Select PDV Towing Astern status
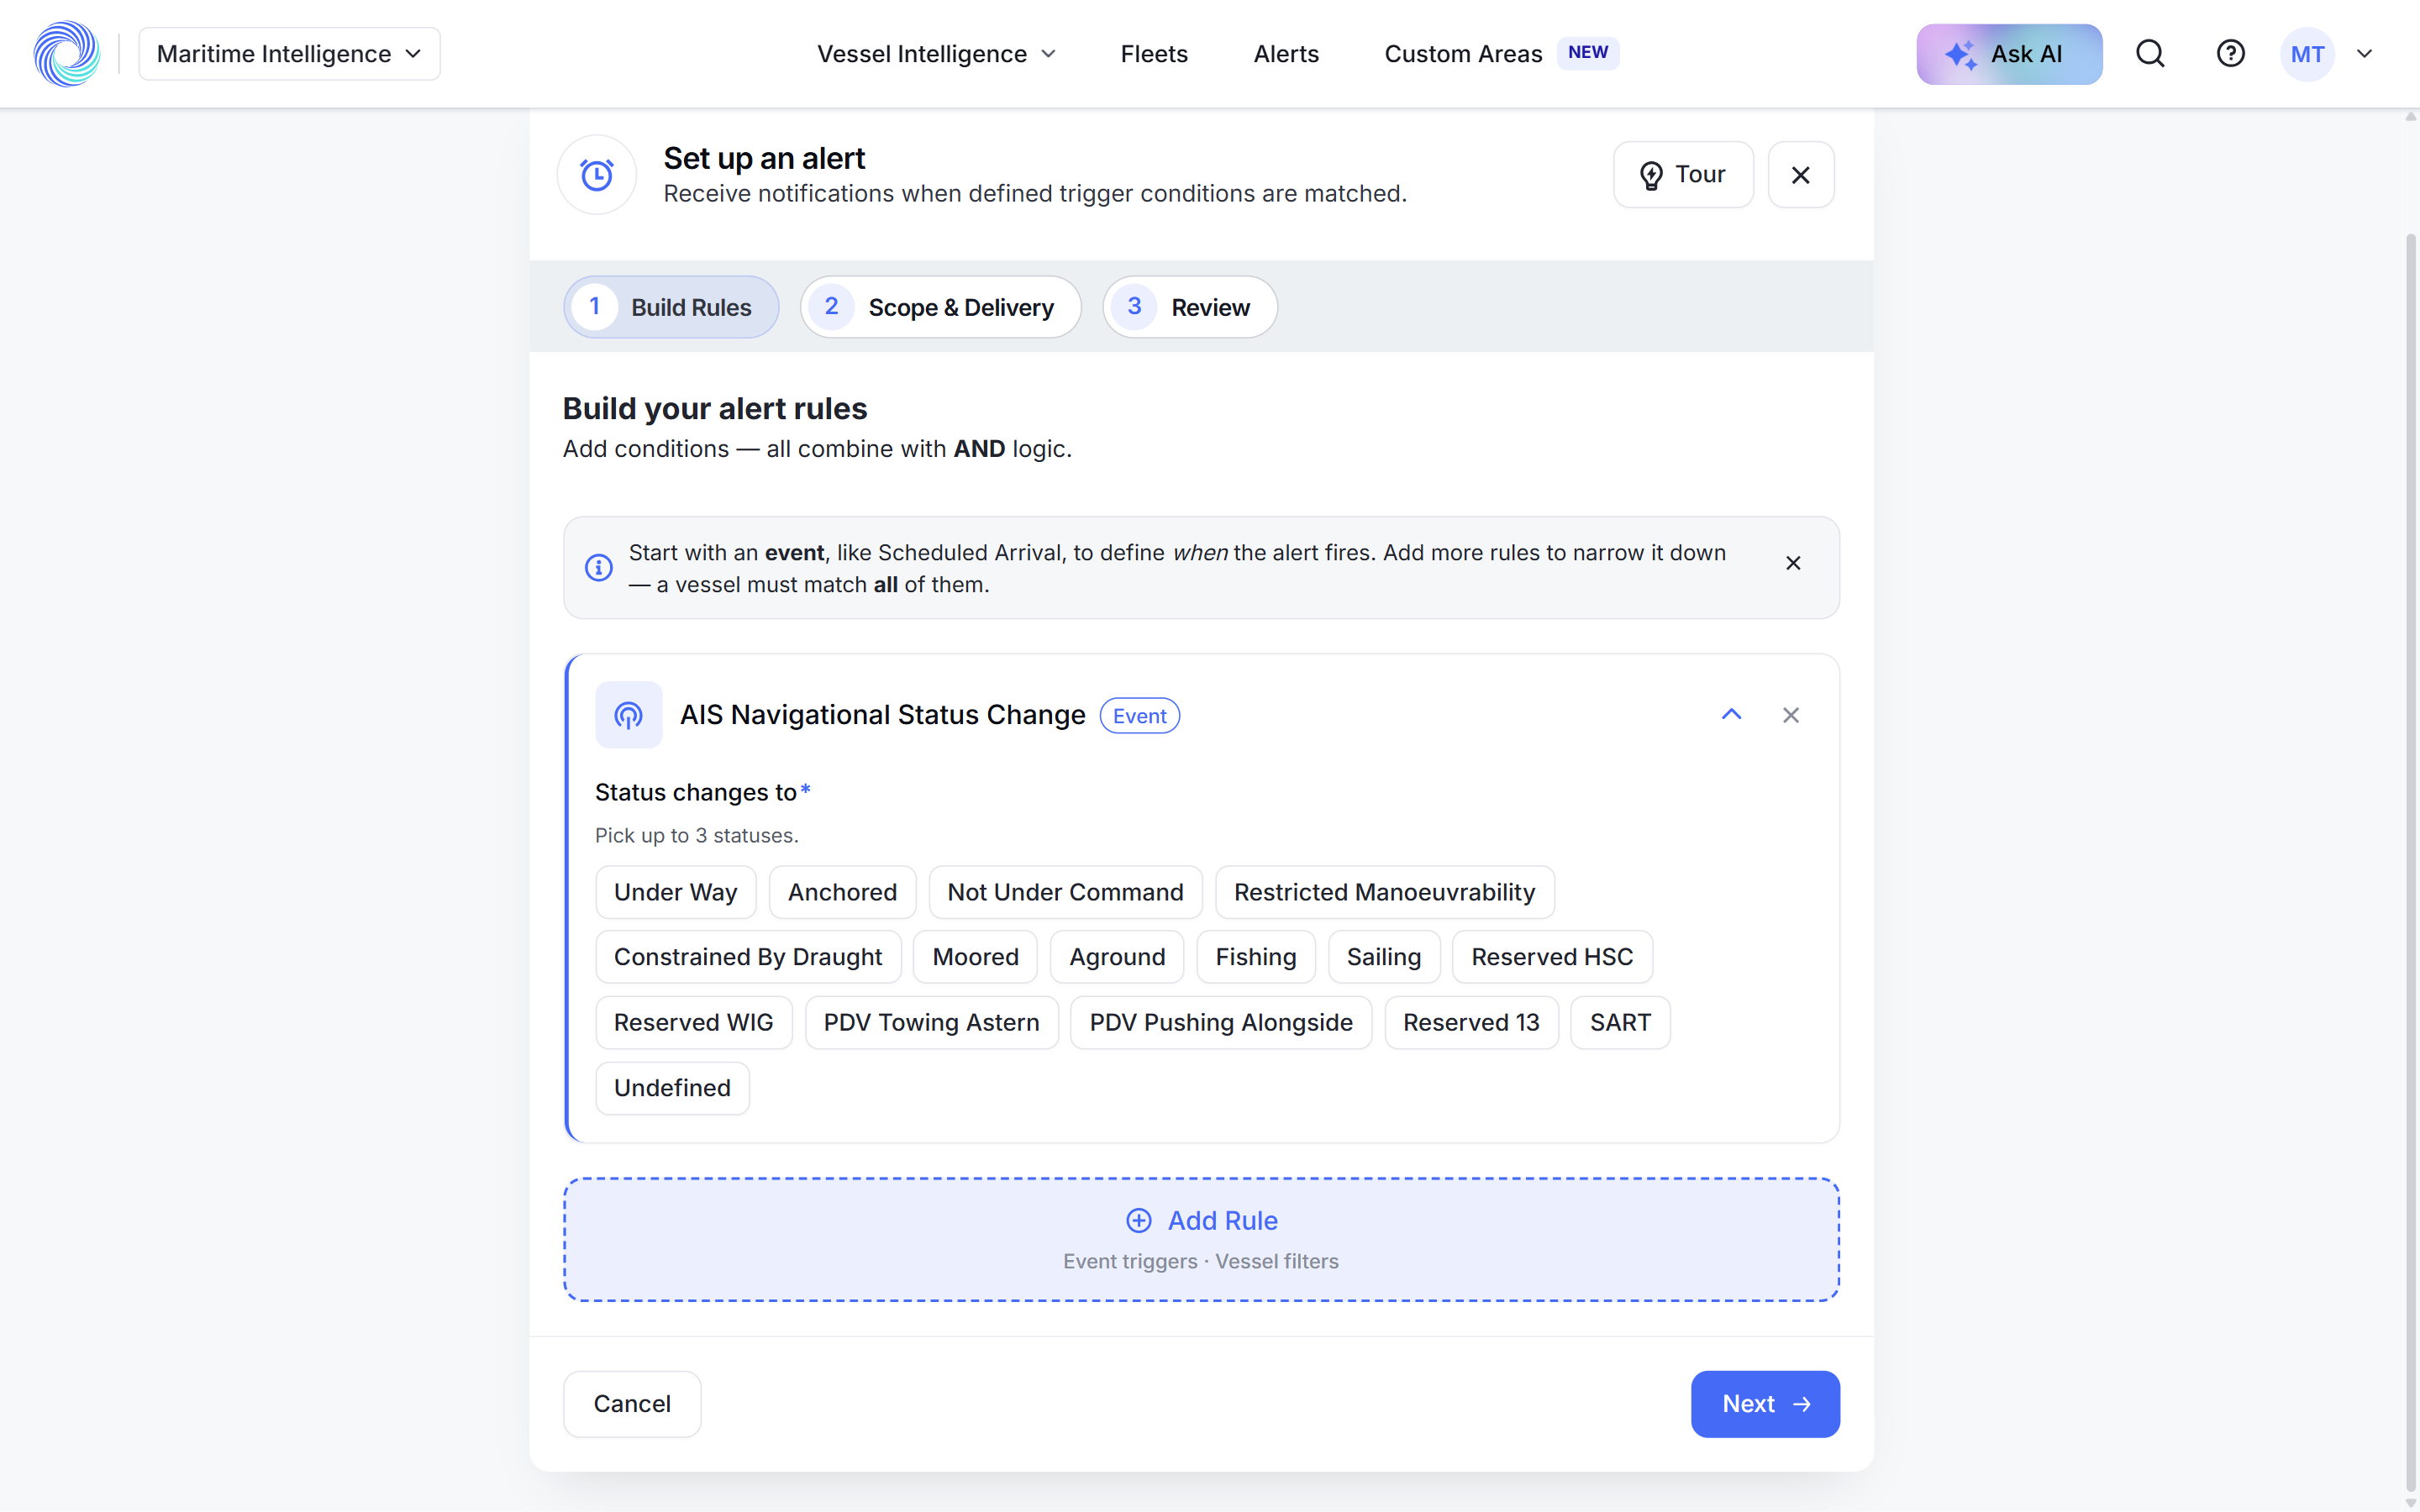Image resolution: width=2420 pixels, height=1512 pixels. (x=931, y=1022)
